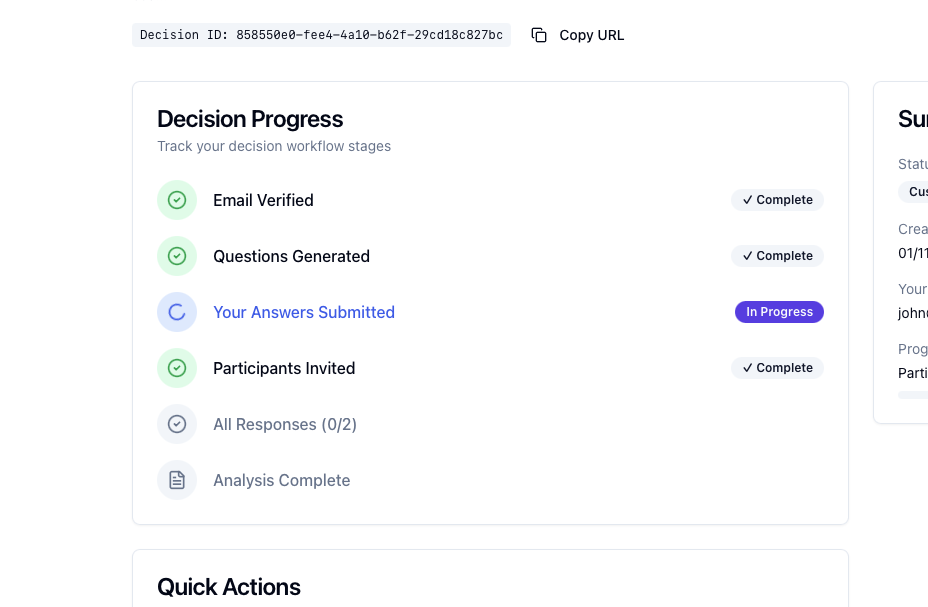This screenshot has width=928, height=607.
Task: Click the checkmark inside the Email Verified Complete badge
Action: pyautogui.click(x=748, y=200)
